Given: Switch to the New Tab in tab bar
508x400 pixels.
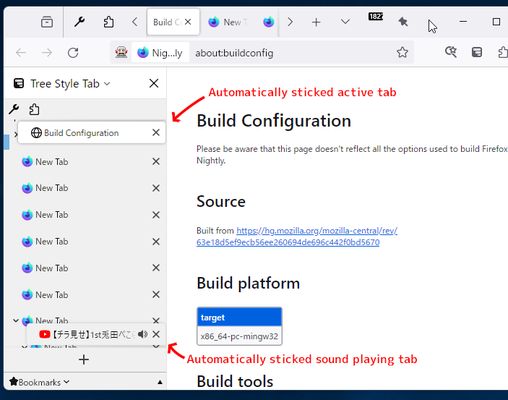Looking at the screenshot, I should [228, 22].
